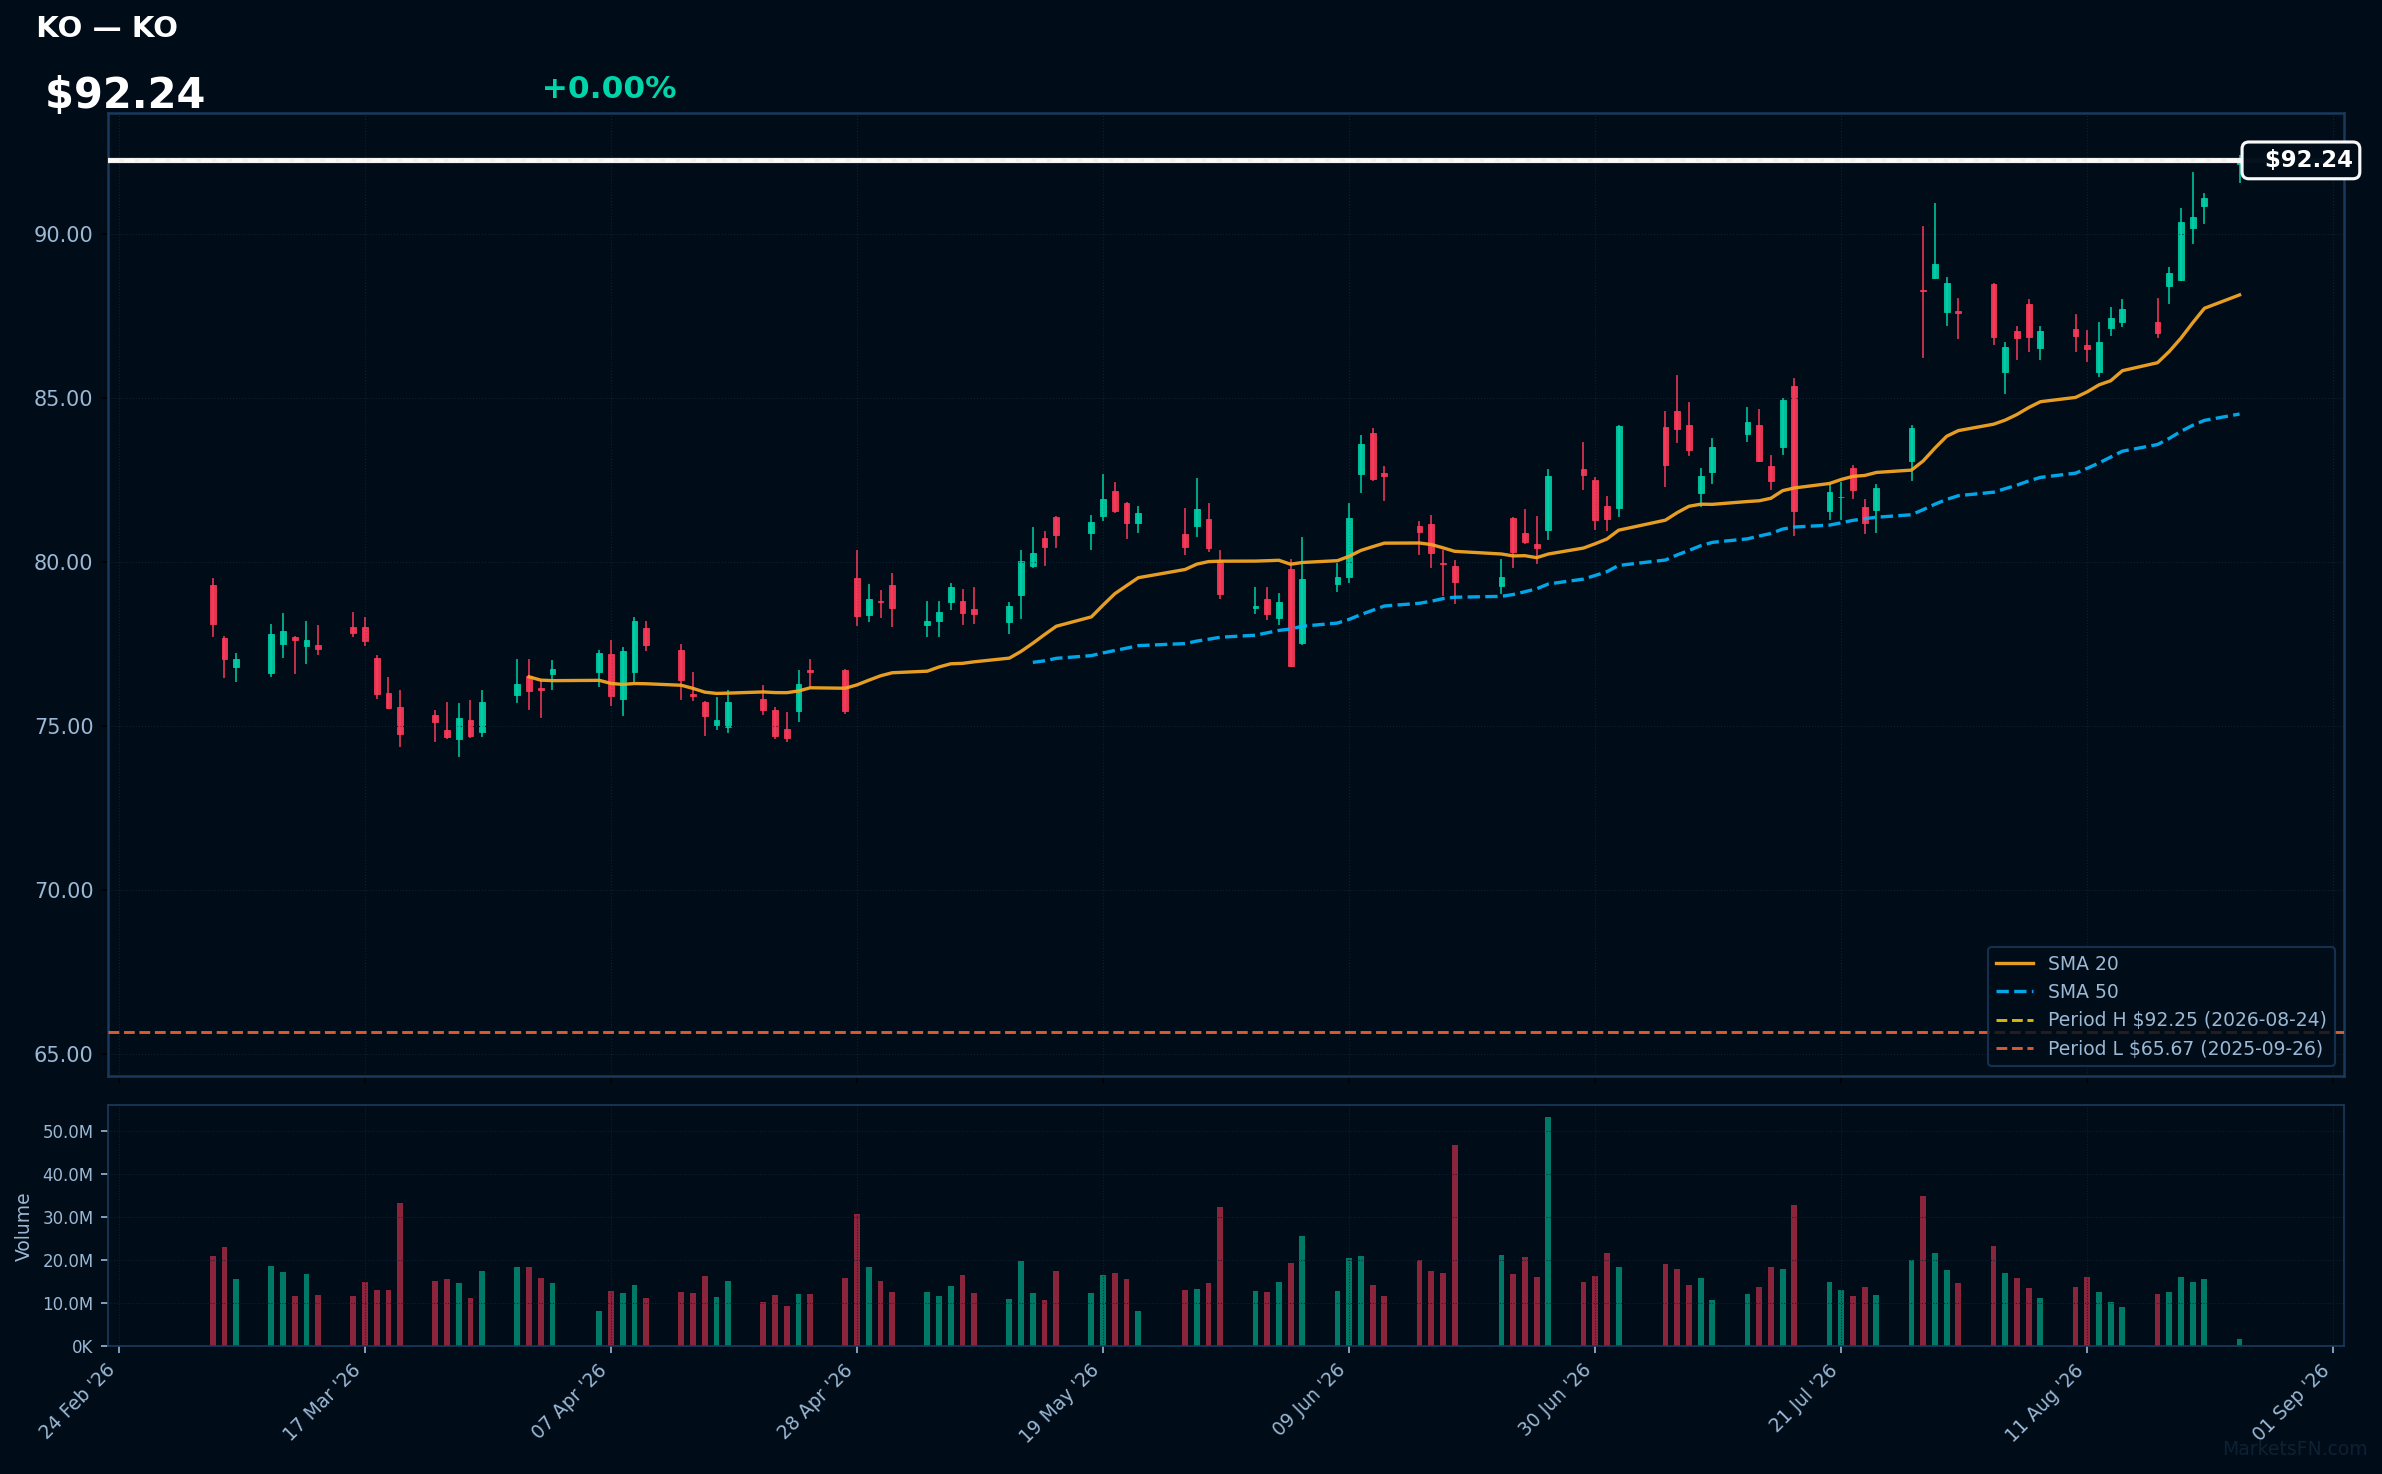
Task: Click the $92.24 current price tag
Action: pos(2300,160)
